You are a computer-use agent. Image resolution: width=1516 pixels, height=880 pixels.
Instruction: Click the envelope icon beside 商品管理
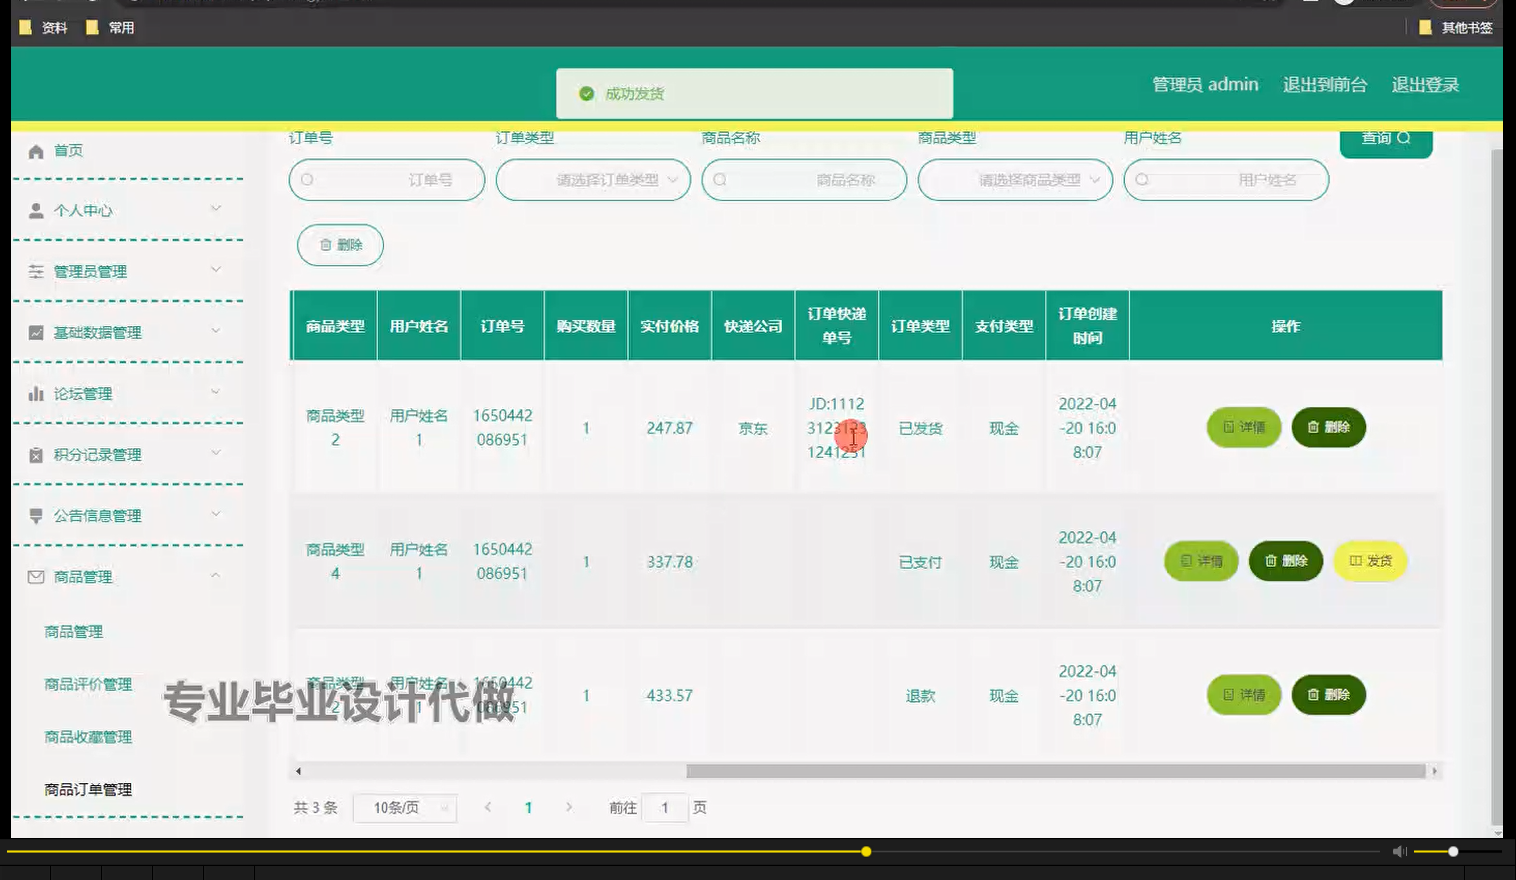point(35,576)
